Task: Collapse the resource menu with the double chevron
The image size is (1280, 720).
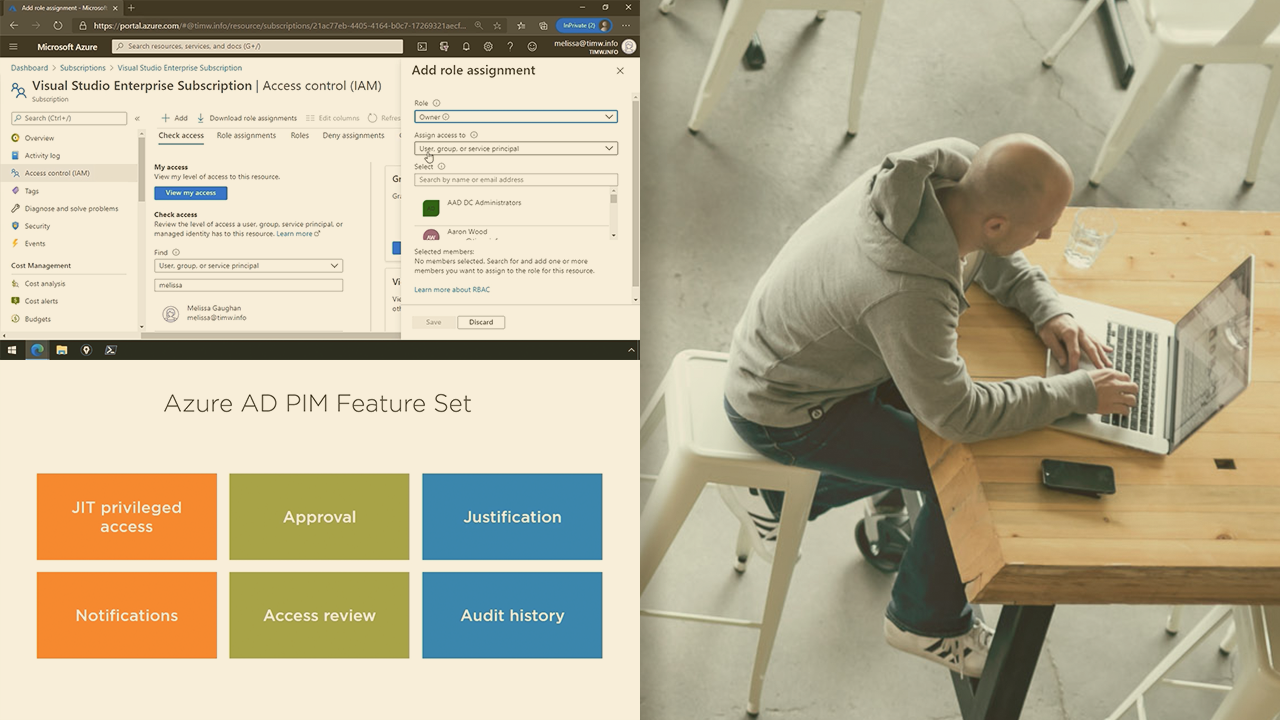Action: [x=137, y=118]
